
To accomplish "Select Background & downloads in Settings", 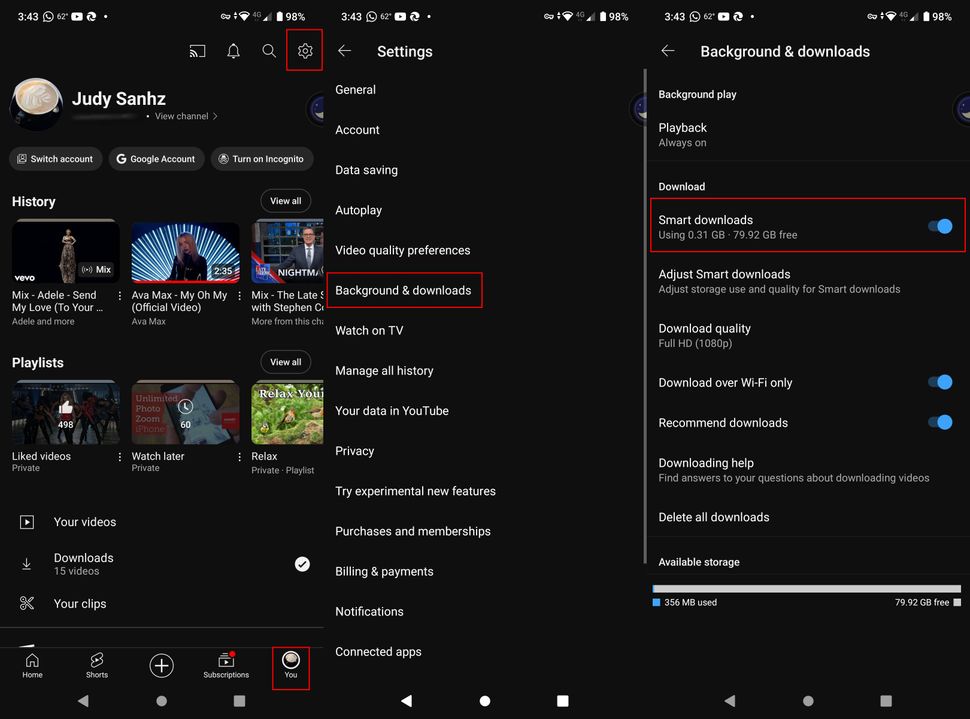I will click(404, 290).
